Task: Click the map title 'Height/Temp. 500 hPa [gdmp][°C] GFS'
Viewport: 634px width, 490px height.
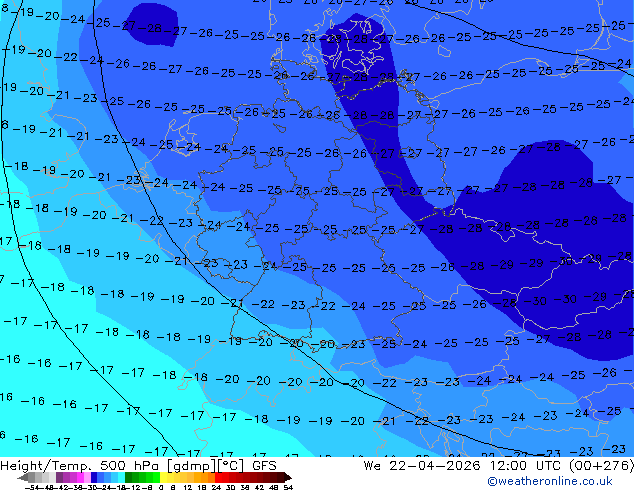Action: point(138,465)
